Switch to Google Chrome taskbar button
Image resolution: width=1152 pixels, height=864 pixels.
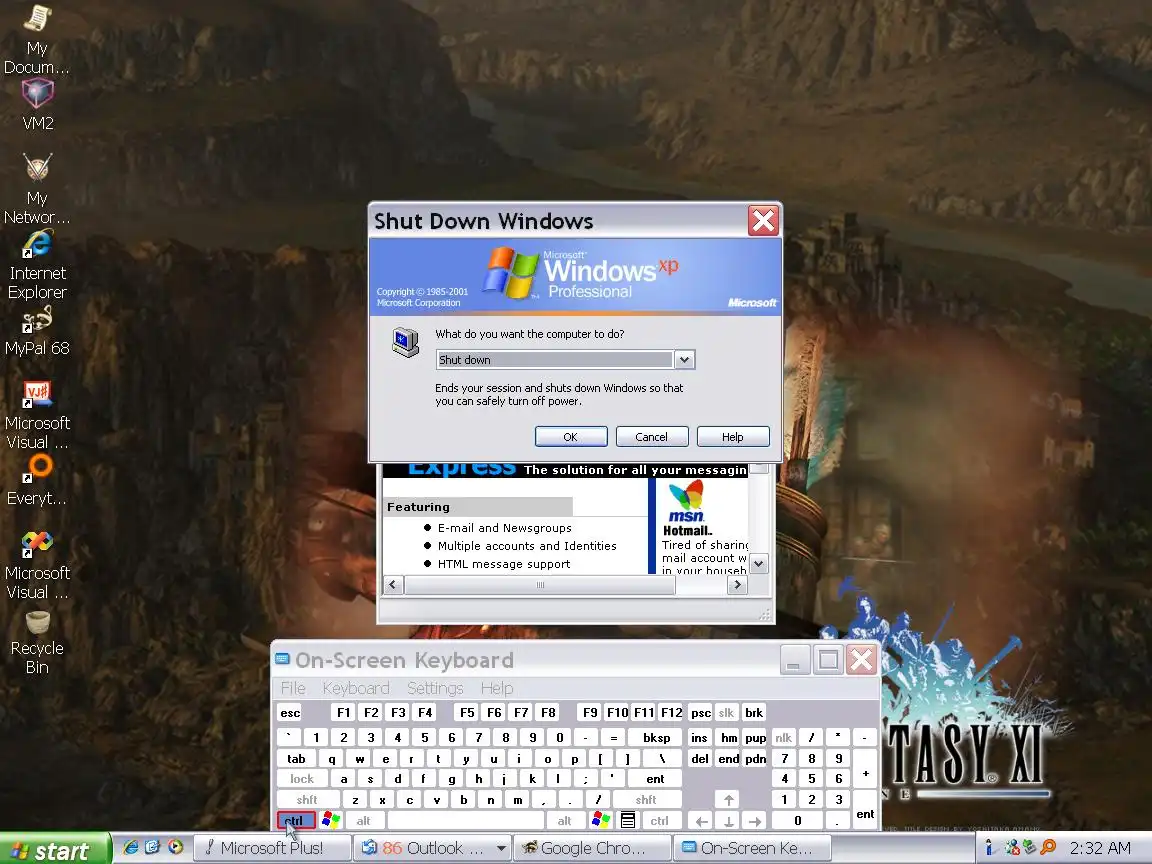[592, 848]
